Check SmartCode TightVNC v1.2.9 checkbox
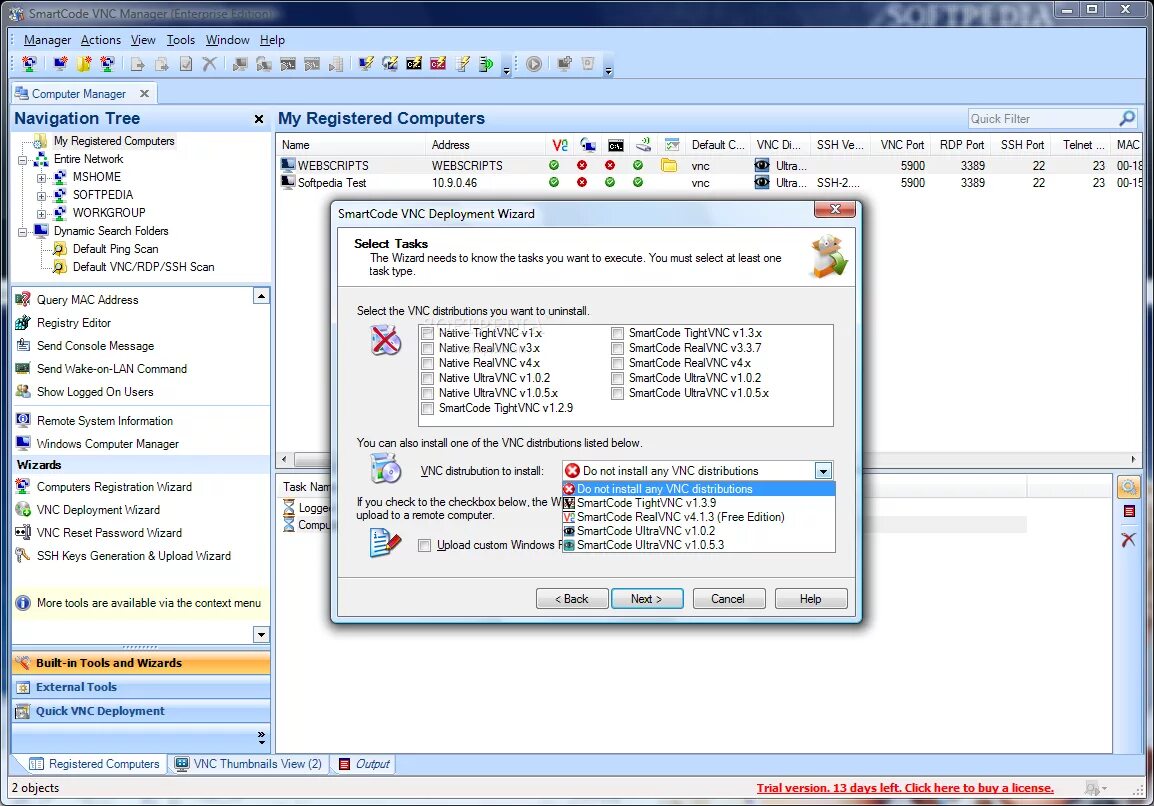This screenshot has height=806, width=1154. pyautogui.click(x=428, y=408)
